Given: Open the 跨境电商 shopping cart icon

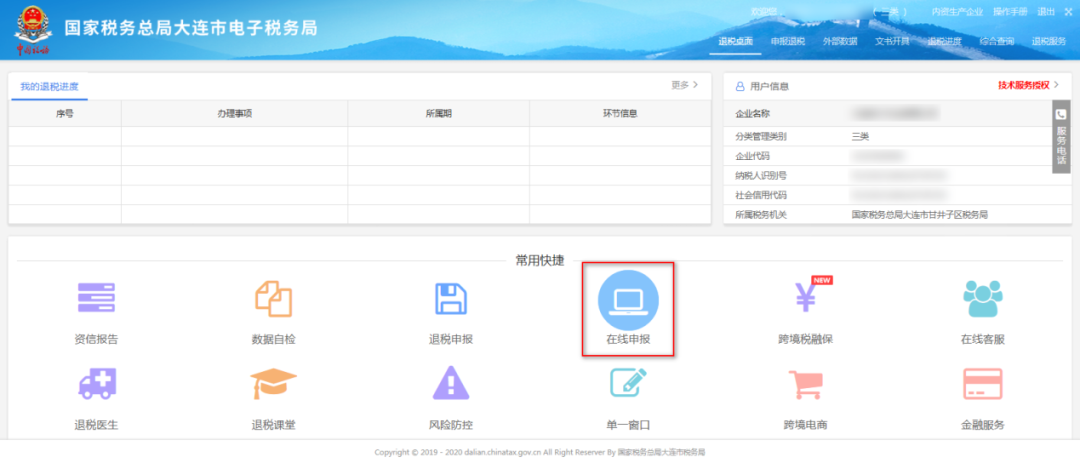Looking at the screenshot, I should pyautogui.click(x=806, y=384).
